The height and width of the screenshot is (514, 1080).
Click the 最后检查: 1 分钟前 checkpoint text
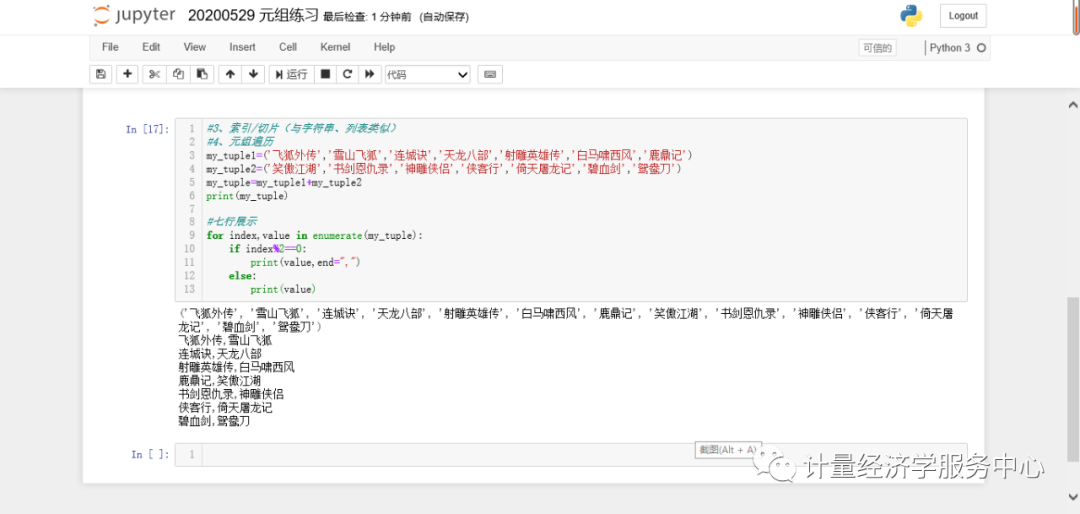tap(368, 17)
